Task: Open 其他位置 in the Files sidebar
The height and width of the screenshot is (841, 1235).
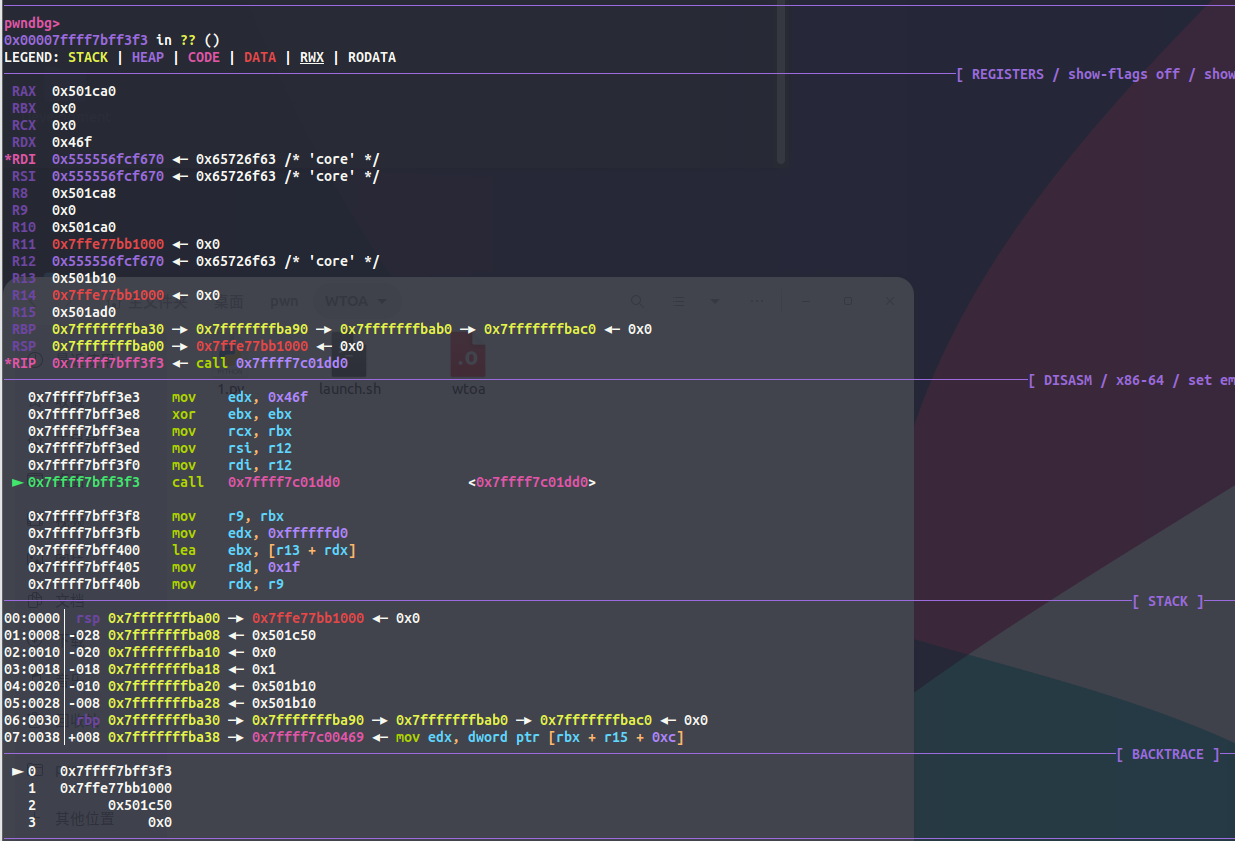Action: 85,819
